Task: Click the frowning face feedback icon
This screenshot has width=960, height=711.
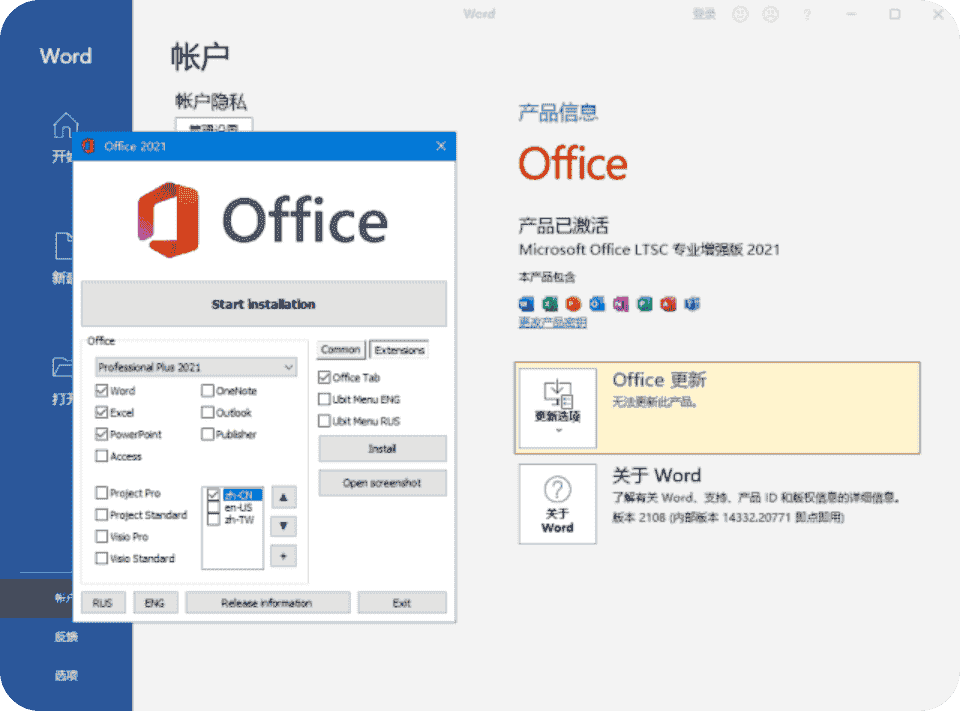Action: click(770, 15)
